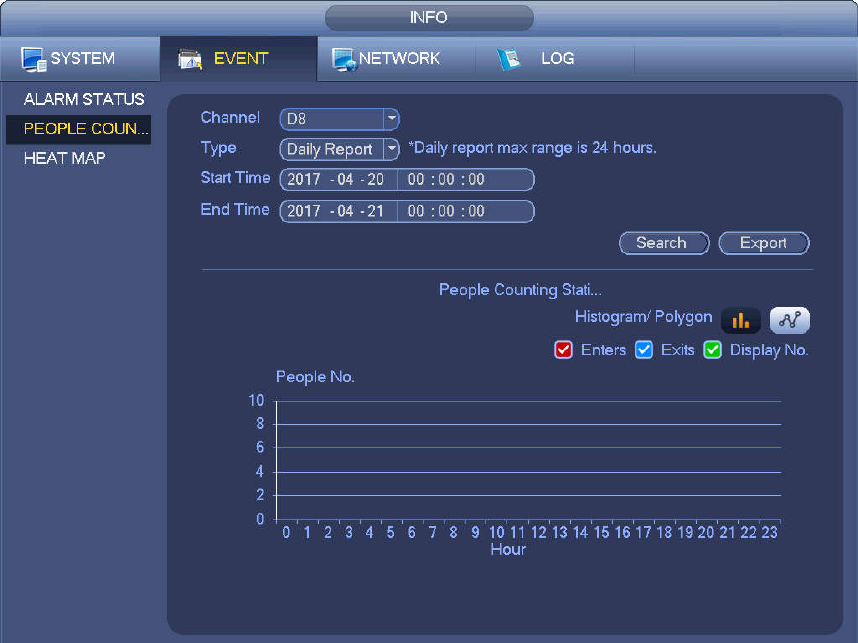Click the End Time clock field
The image size is (858, 643).
(x=465, y=211)
